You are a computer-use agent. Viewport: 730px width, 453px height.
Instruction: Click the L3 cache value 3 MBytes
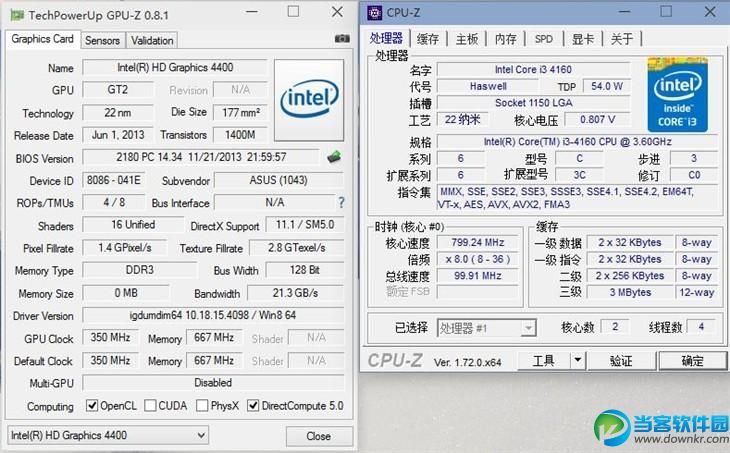(x=630, y=292)
